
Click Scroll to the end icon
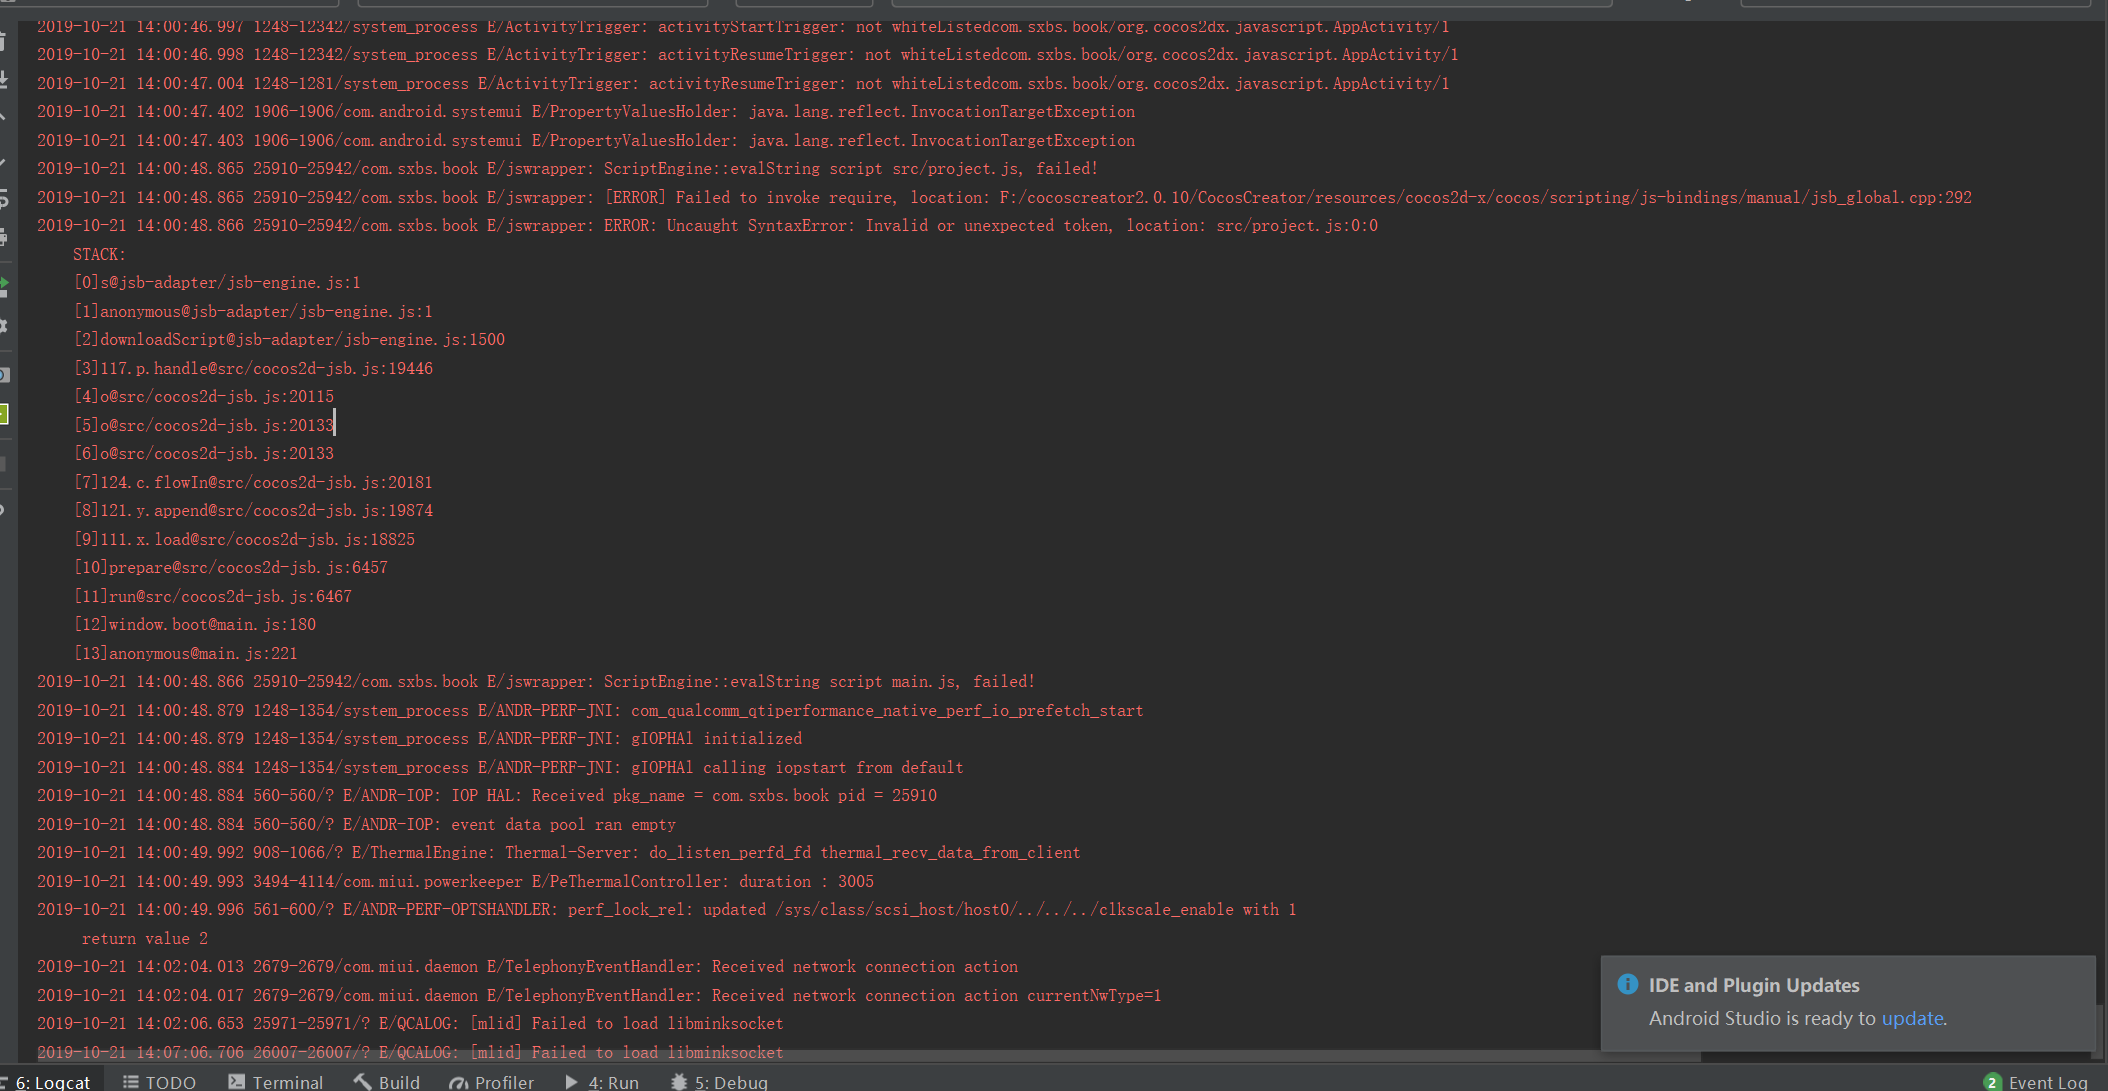point(3,80)
